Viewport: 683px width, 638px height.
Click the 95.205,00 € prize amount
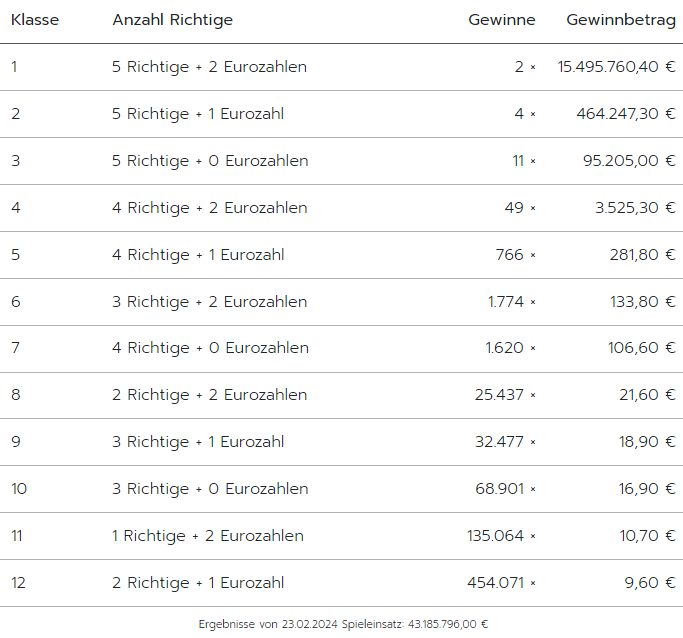[629, 161]
